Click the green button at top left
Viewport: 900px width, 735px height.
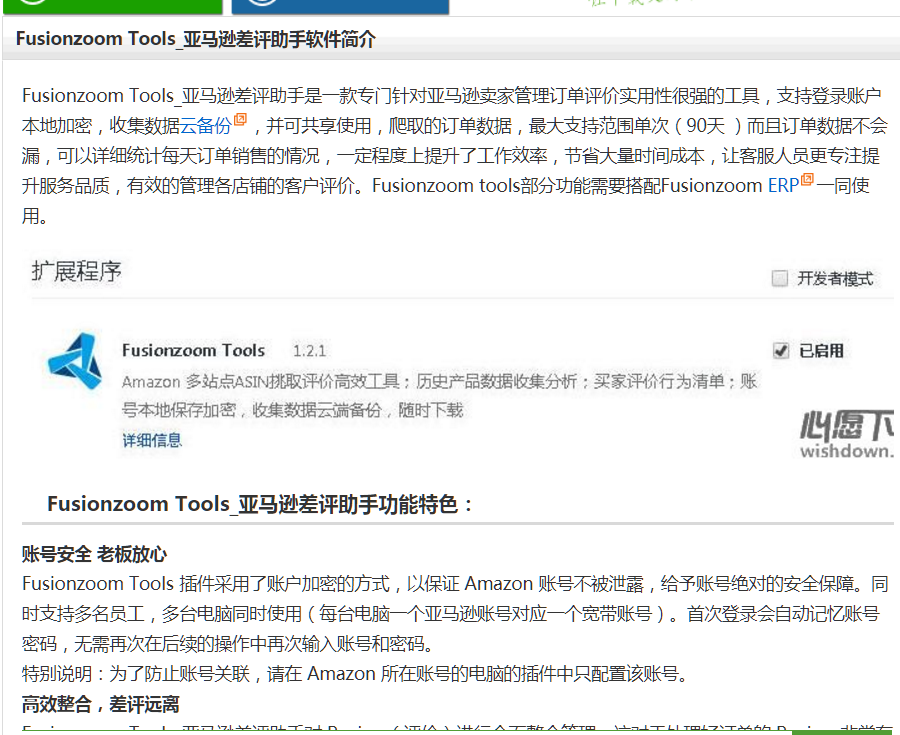tap(112, 6)
